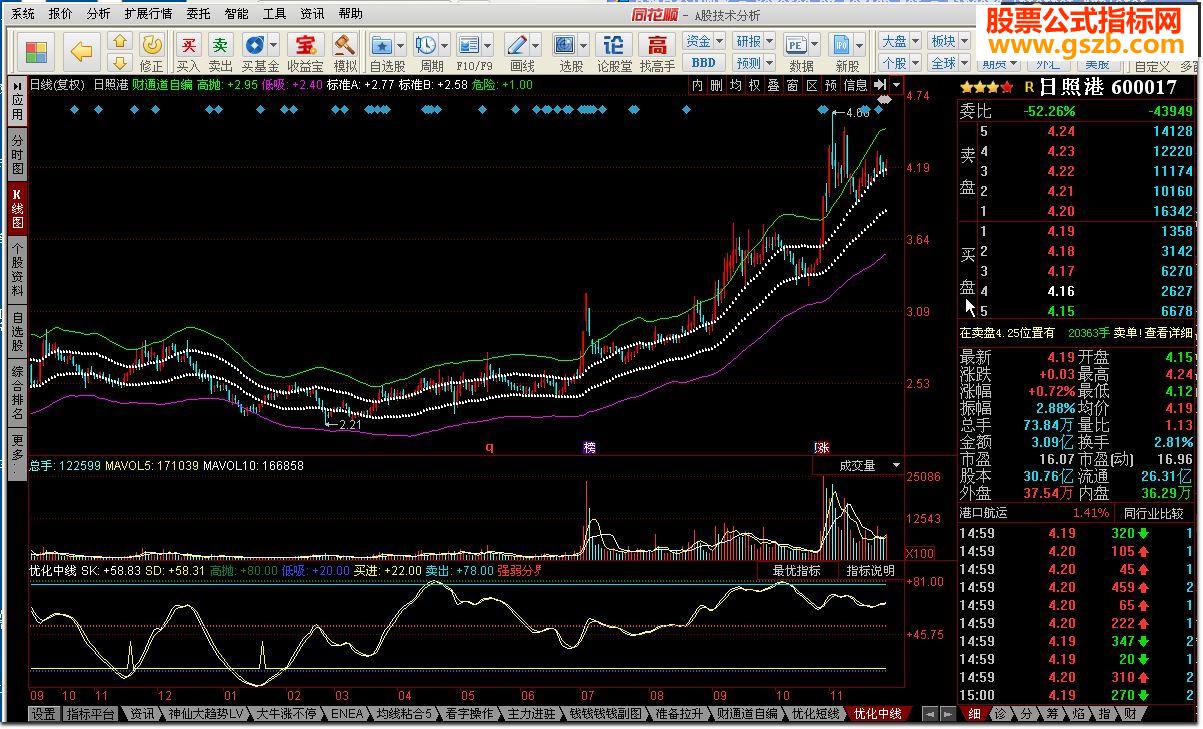Toggle the 区 interval statistics option
Screen dimensions: 1203x729
811,85
